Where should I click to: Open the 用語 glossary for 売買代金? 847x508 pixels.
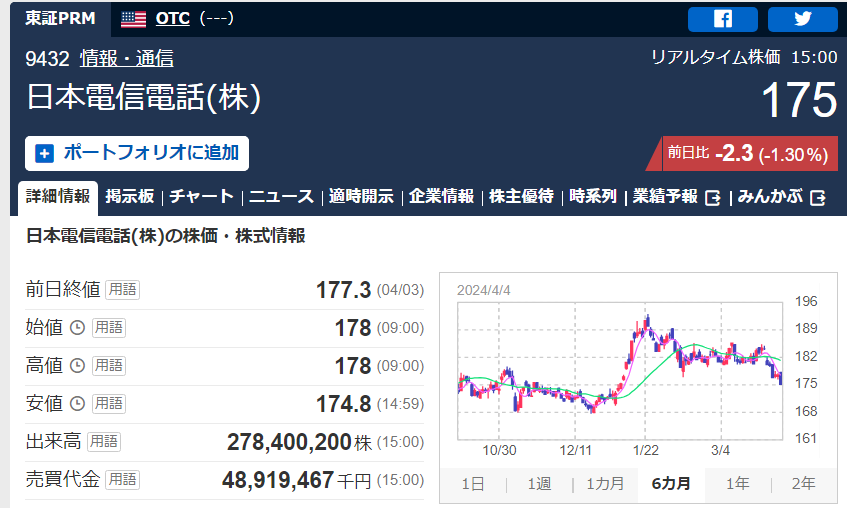123,479
